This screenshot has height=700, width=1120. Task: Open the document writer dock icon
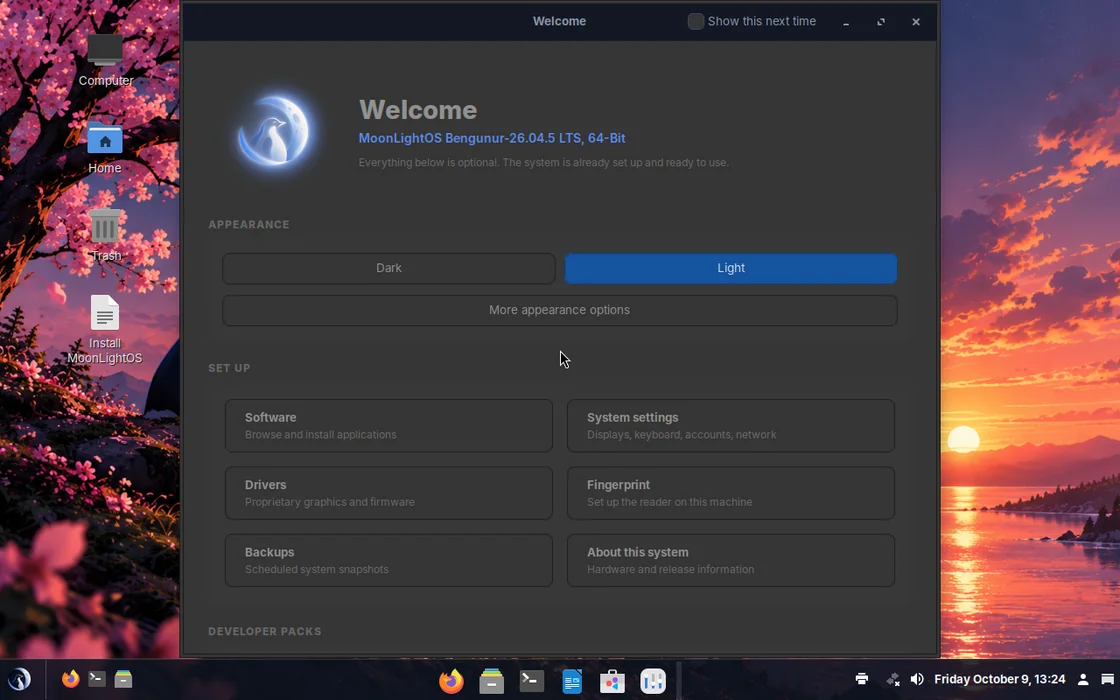(572, 681)
